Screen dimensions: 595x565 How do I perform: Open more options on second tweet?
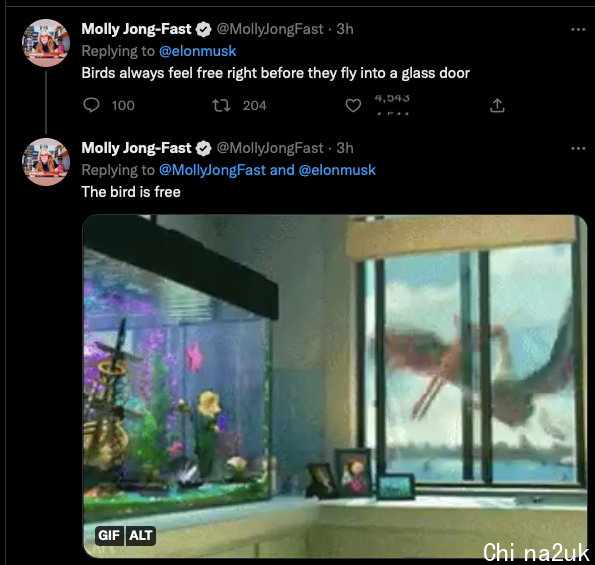[x=578, y=148]
